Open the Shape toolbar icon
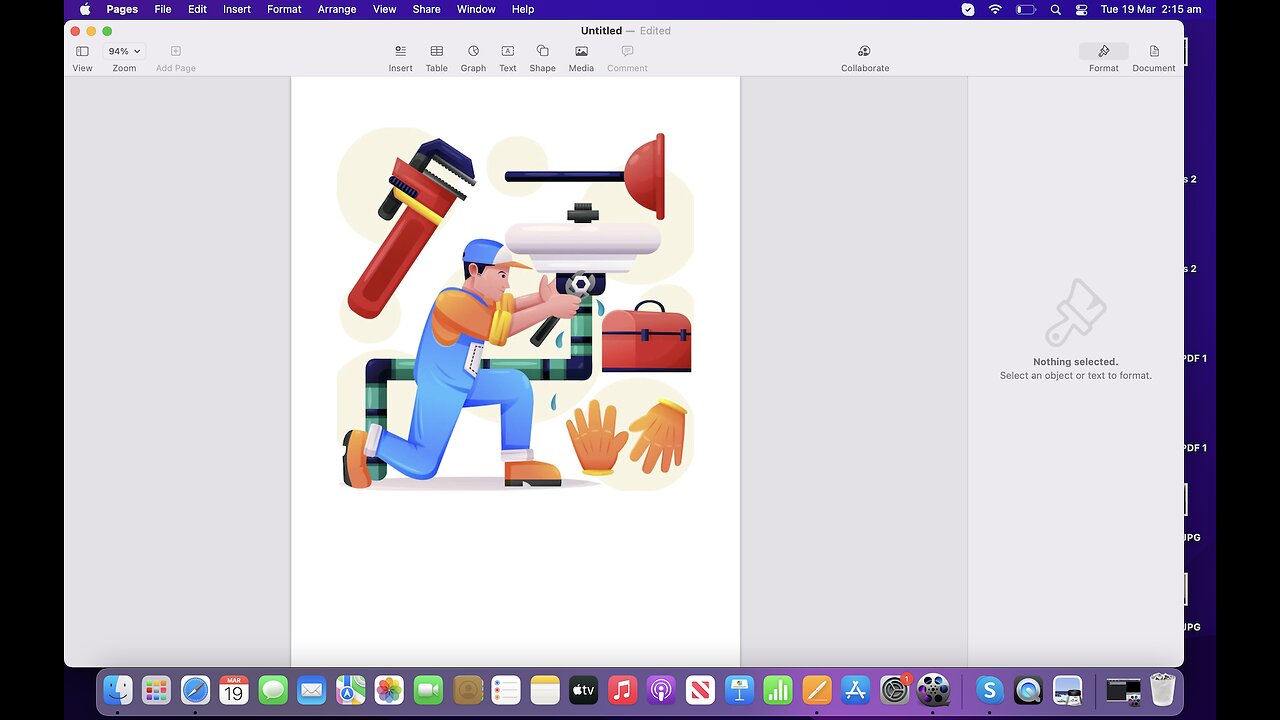 point(542,51)
